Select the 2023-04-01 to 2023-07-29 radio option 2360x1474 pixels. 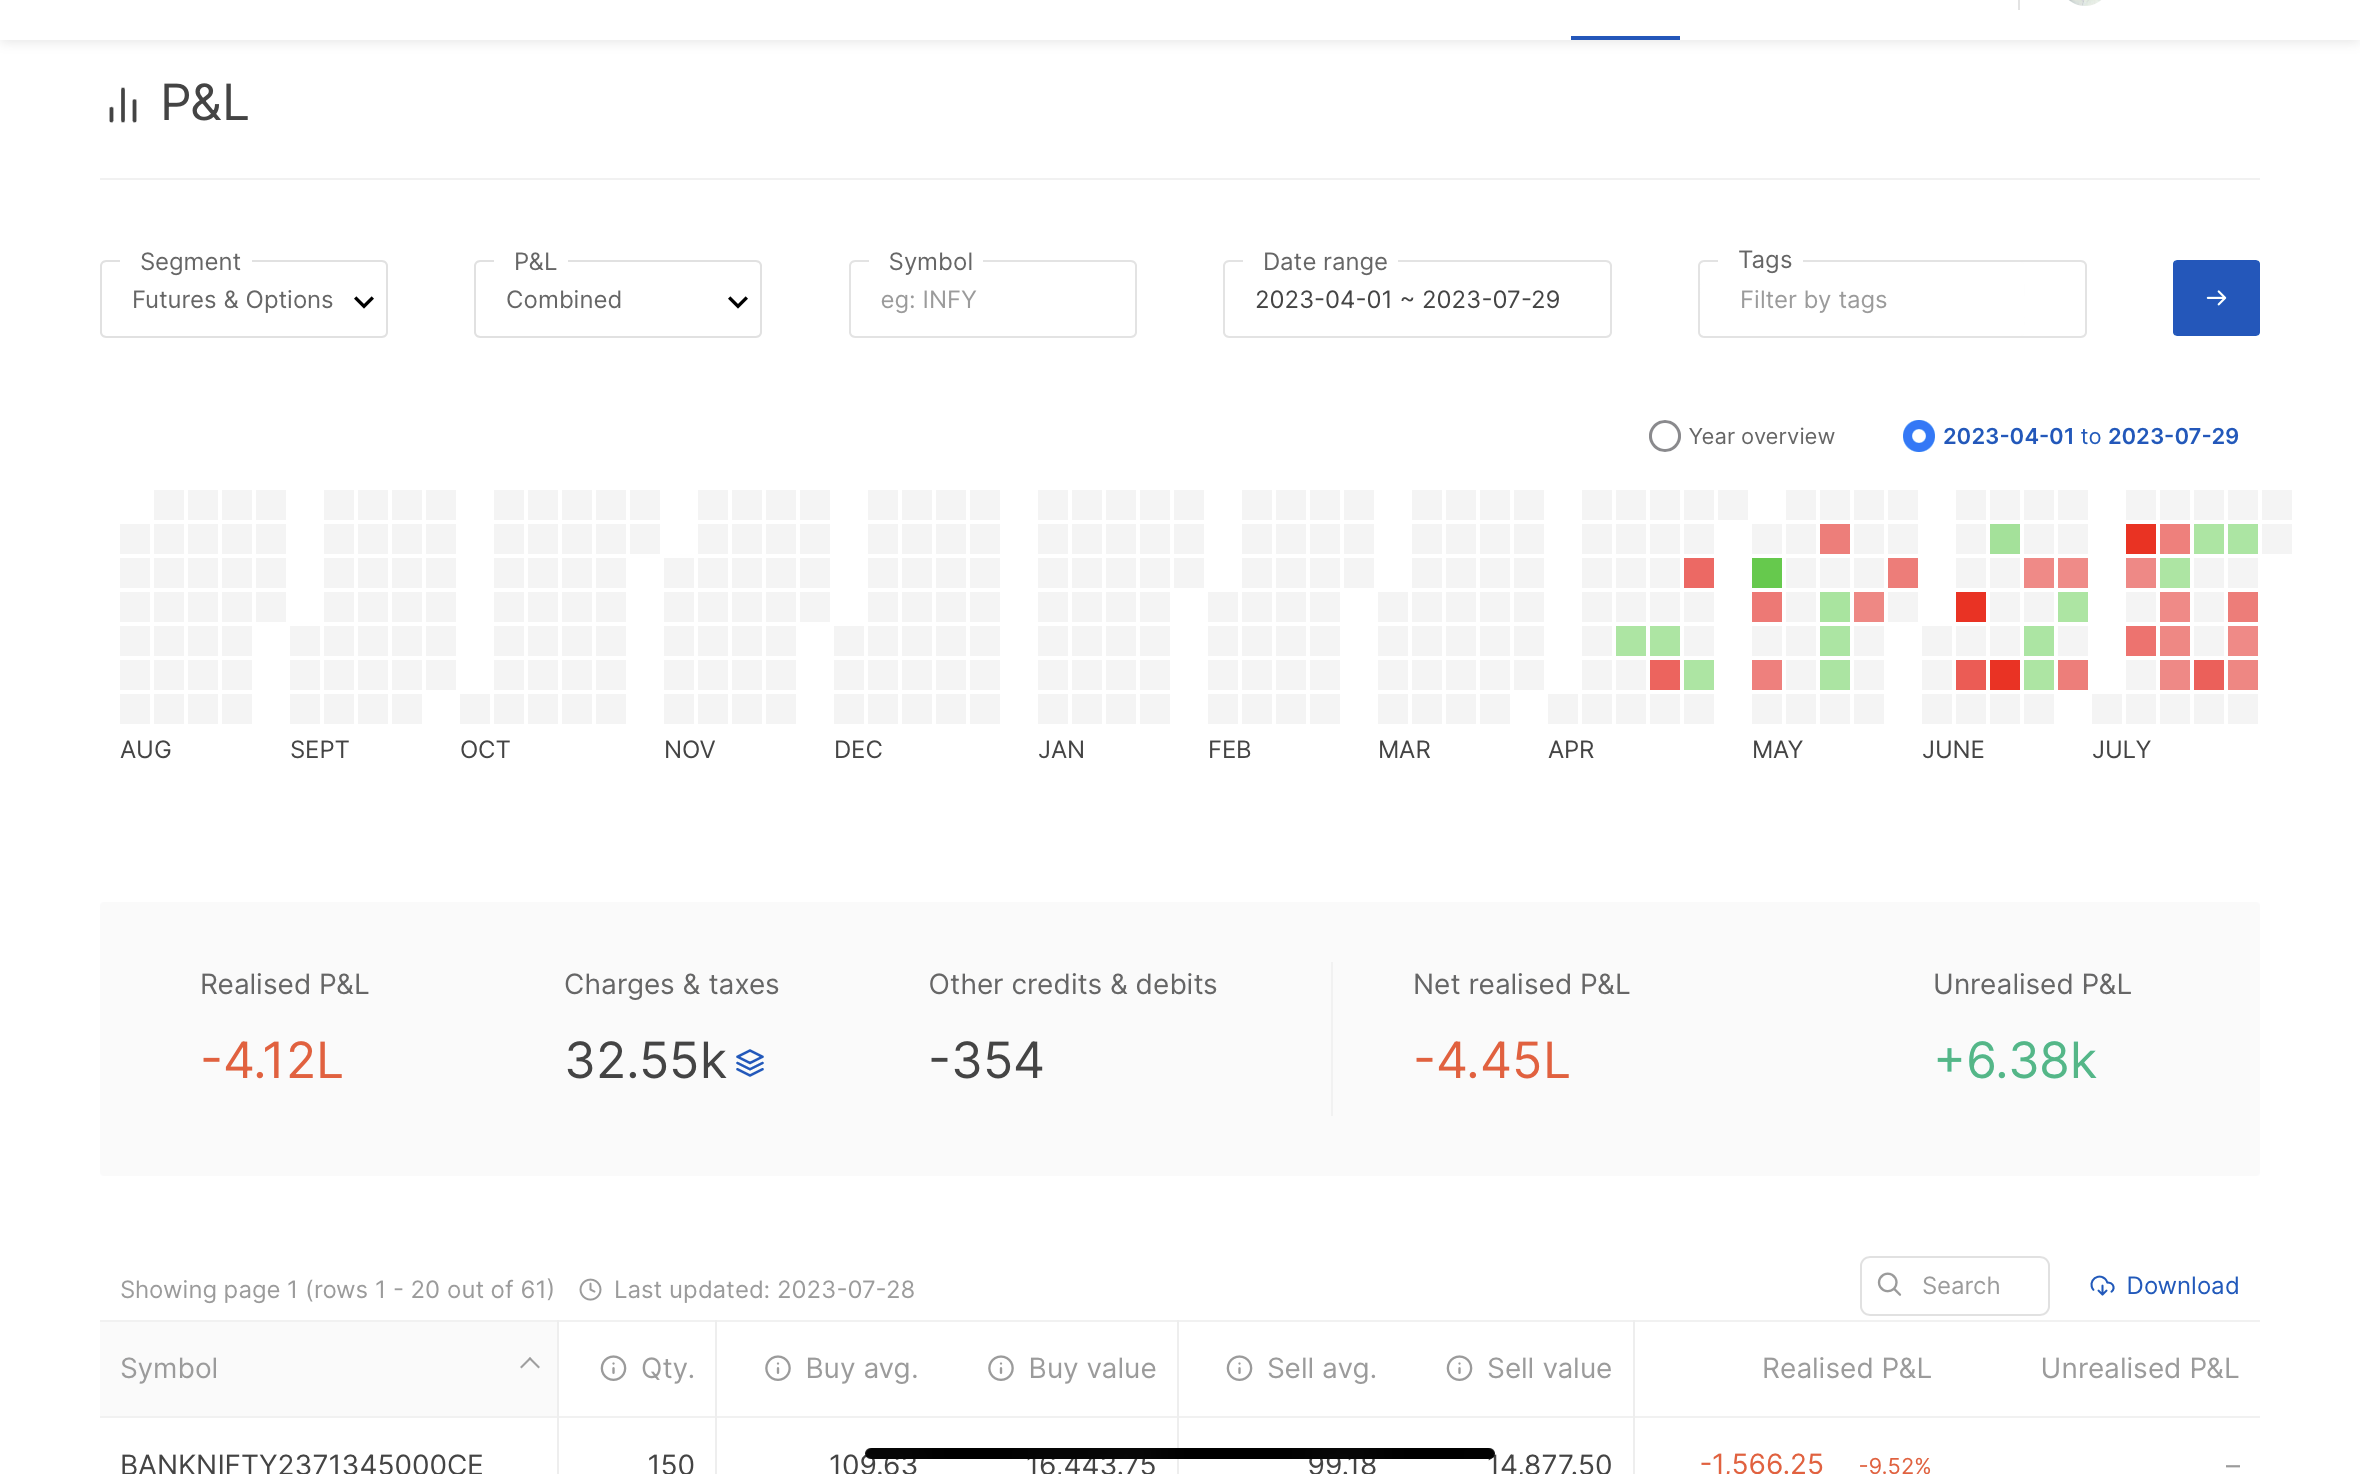tap(1918, 436)
